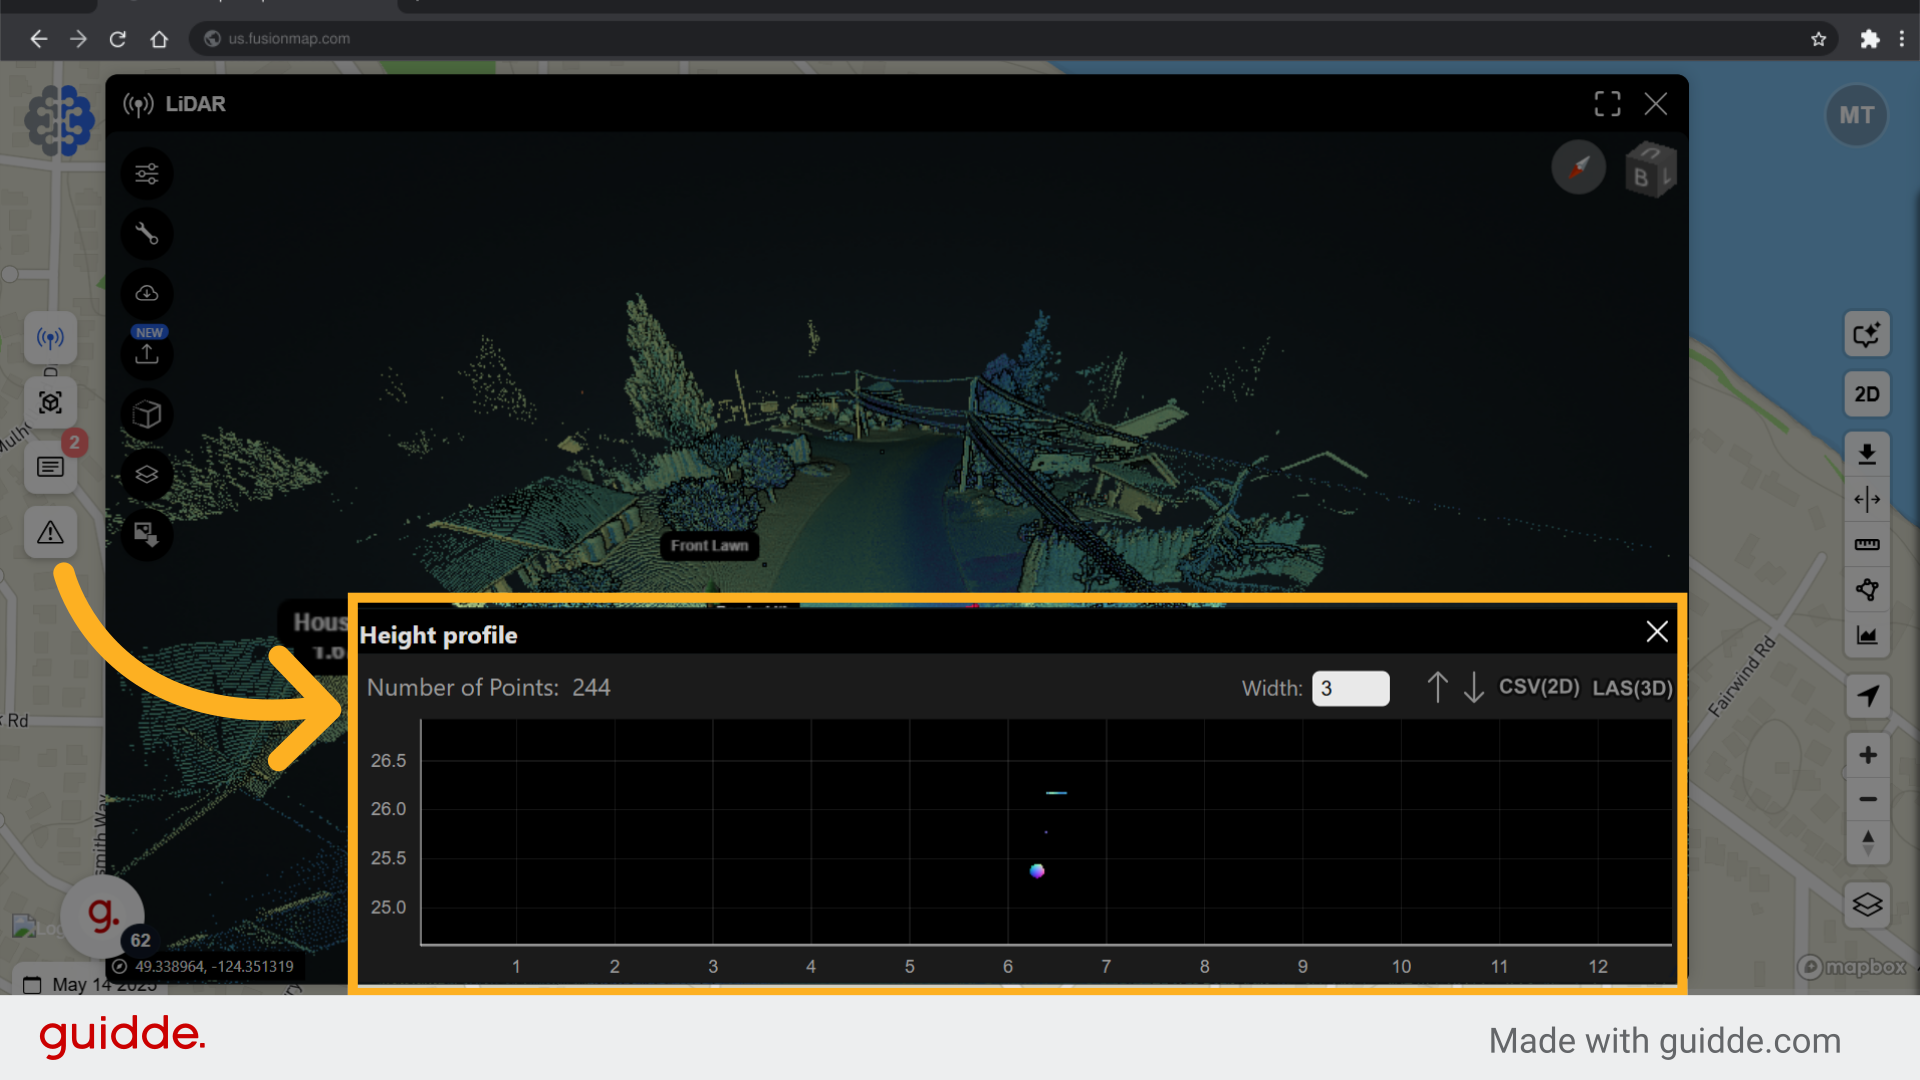Click the image annotation tool icon
The image size is (1920, 1080).
(x=147, y=534)
